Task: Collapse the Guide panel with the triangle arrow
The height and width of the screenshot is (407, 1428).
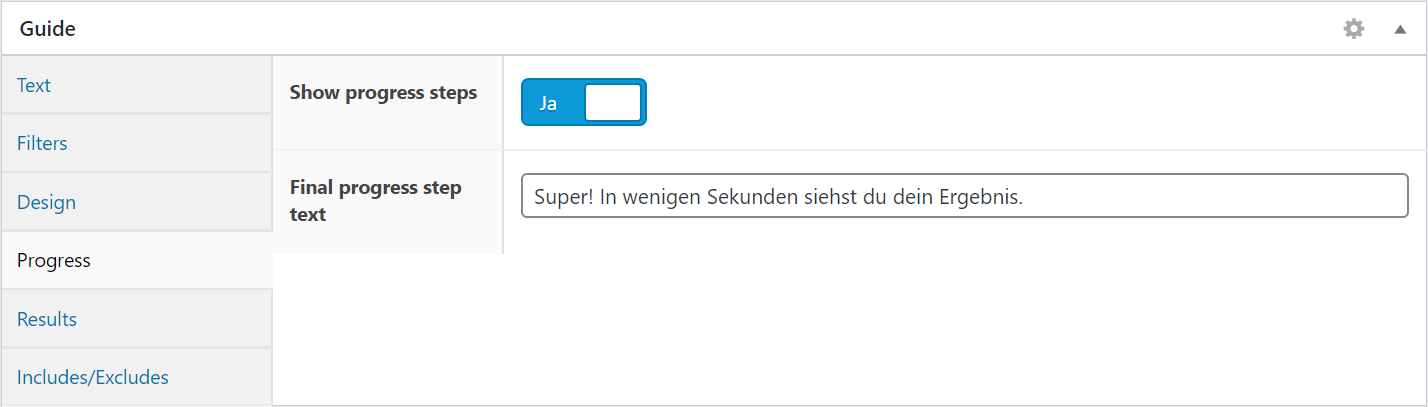Action: (1400, 30)
